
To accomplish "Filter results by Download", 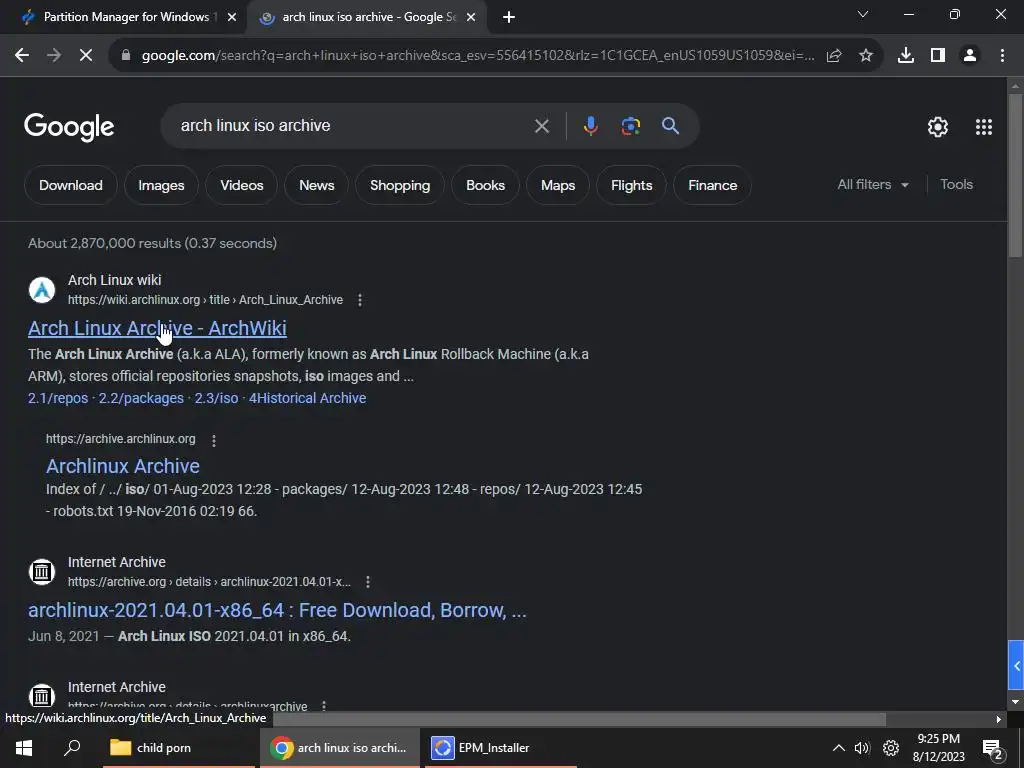I will 71,185.
